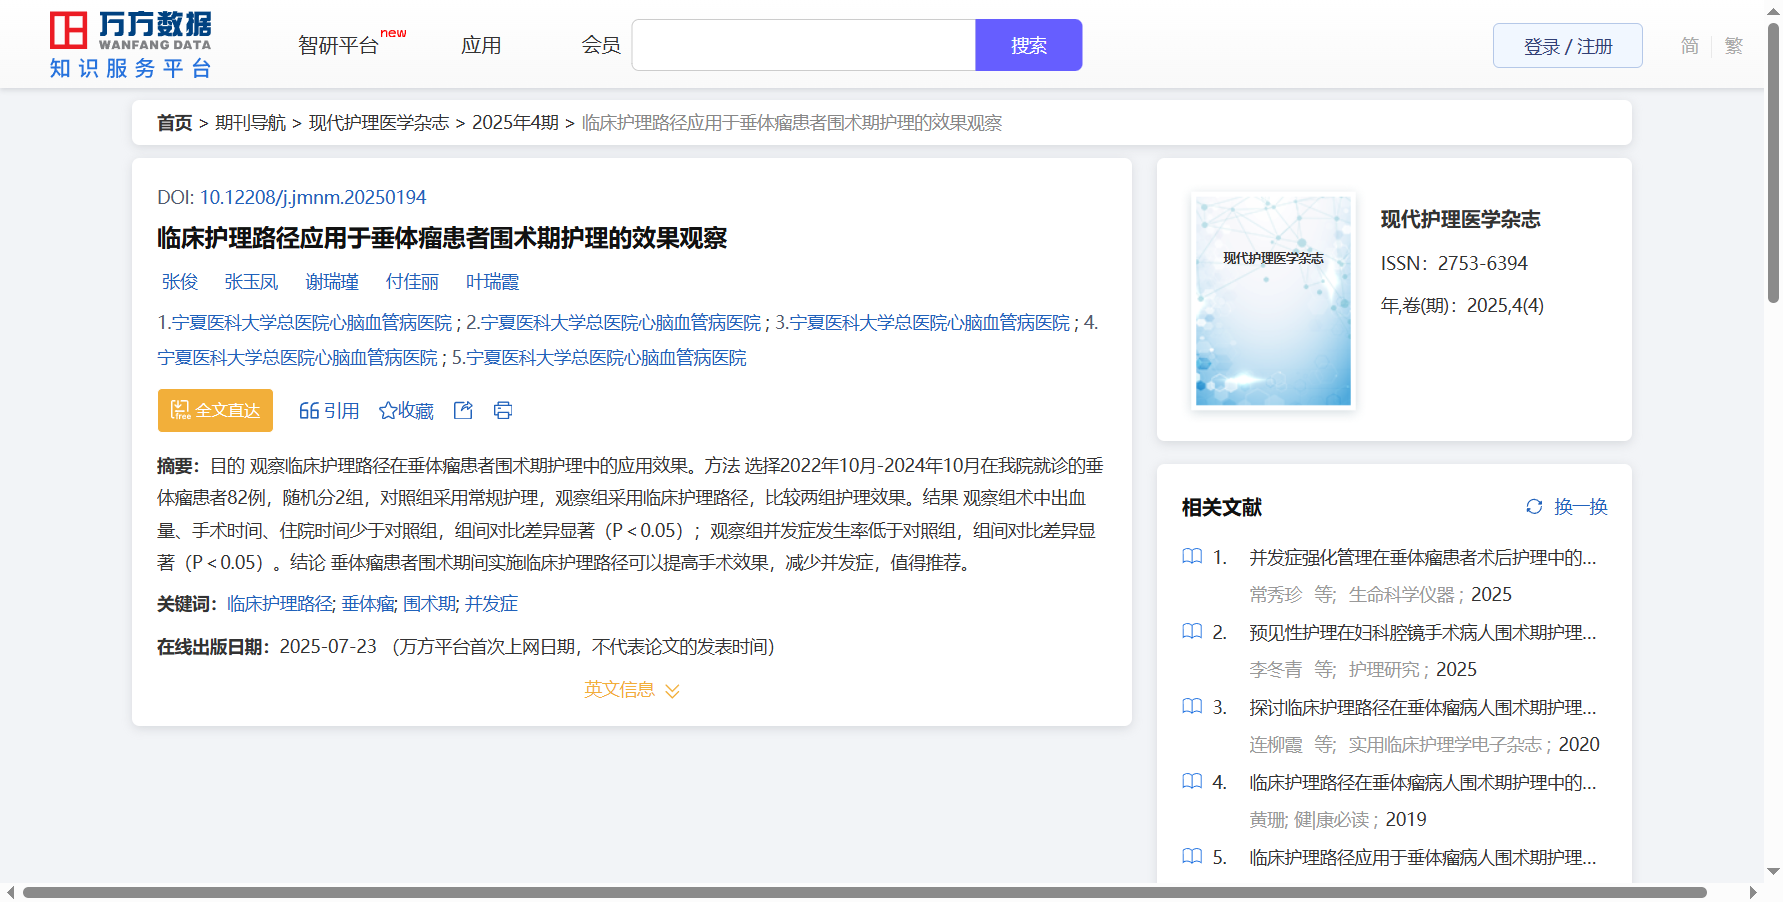Click the journal cover thumbnail
The height and width of the screenshot is (902, 1783).
point(1273,300)
